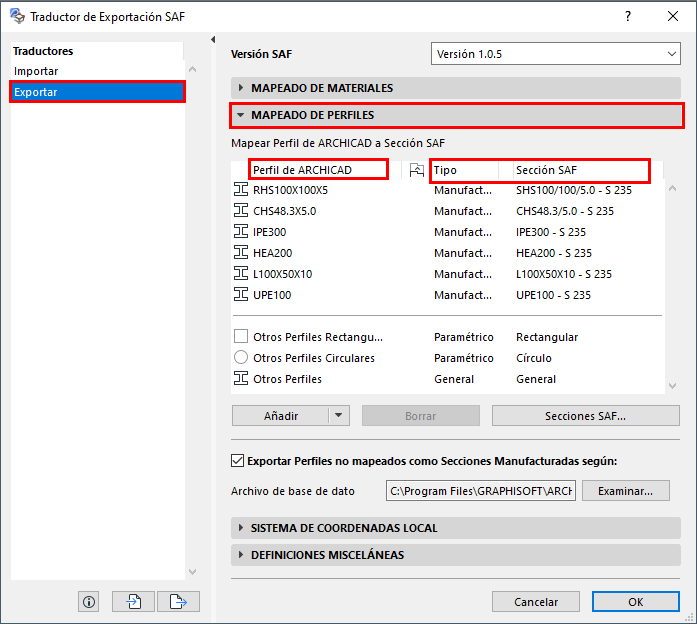697x624 pixels.
Task: Select Otros Perfiles Rectangu... row text
Action: pyautogui.click(x=318, y=337)
